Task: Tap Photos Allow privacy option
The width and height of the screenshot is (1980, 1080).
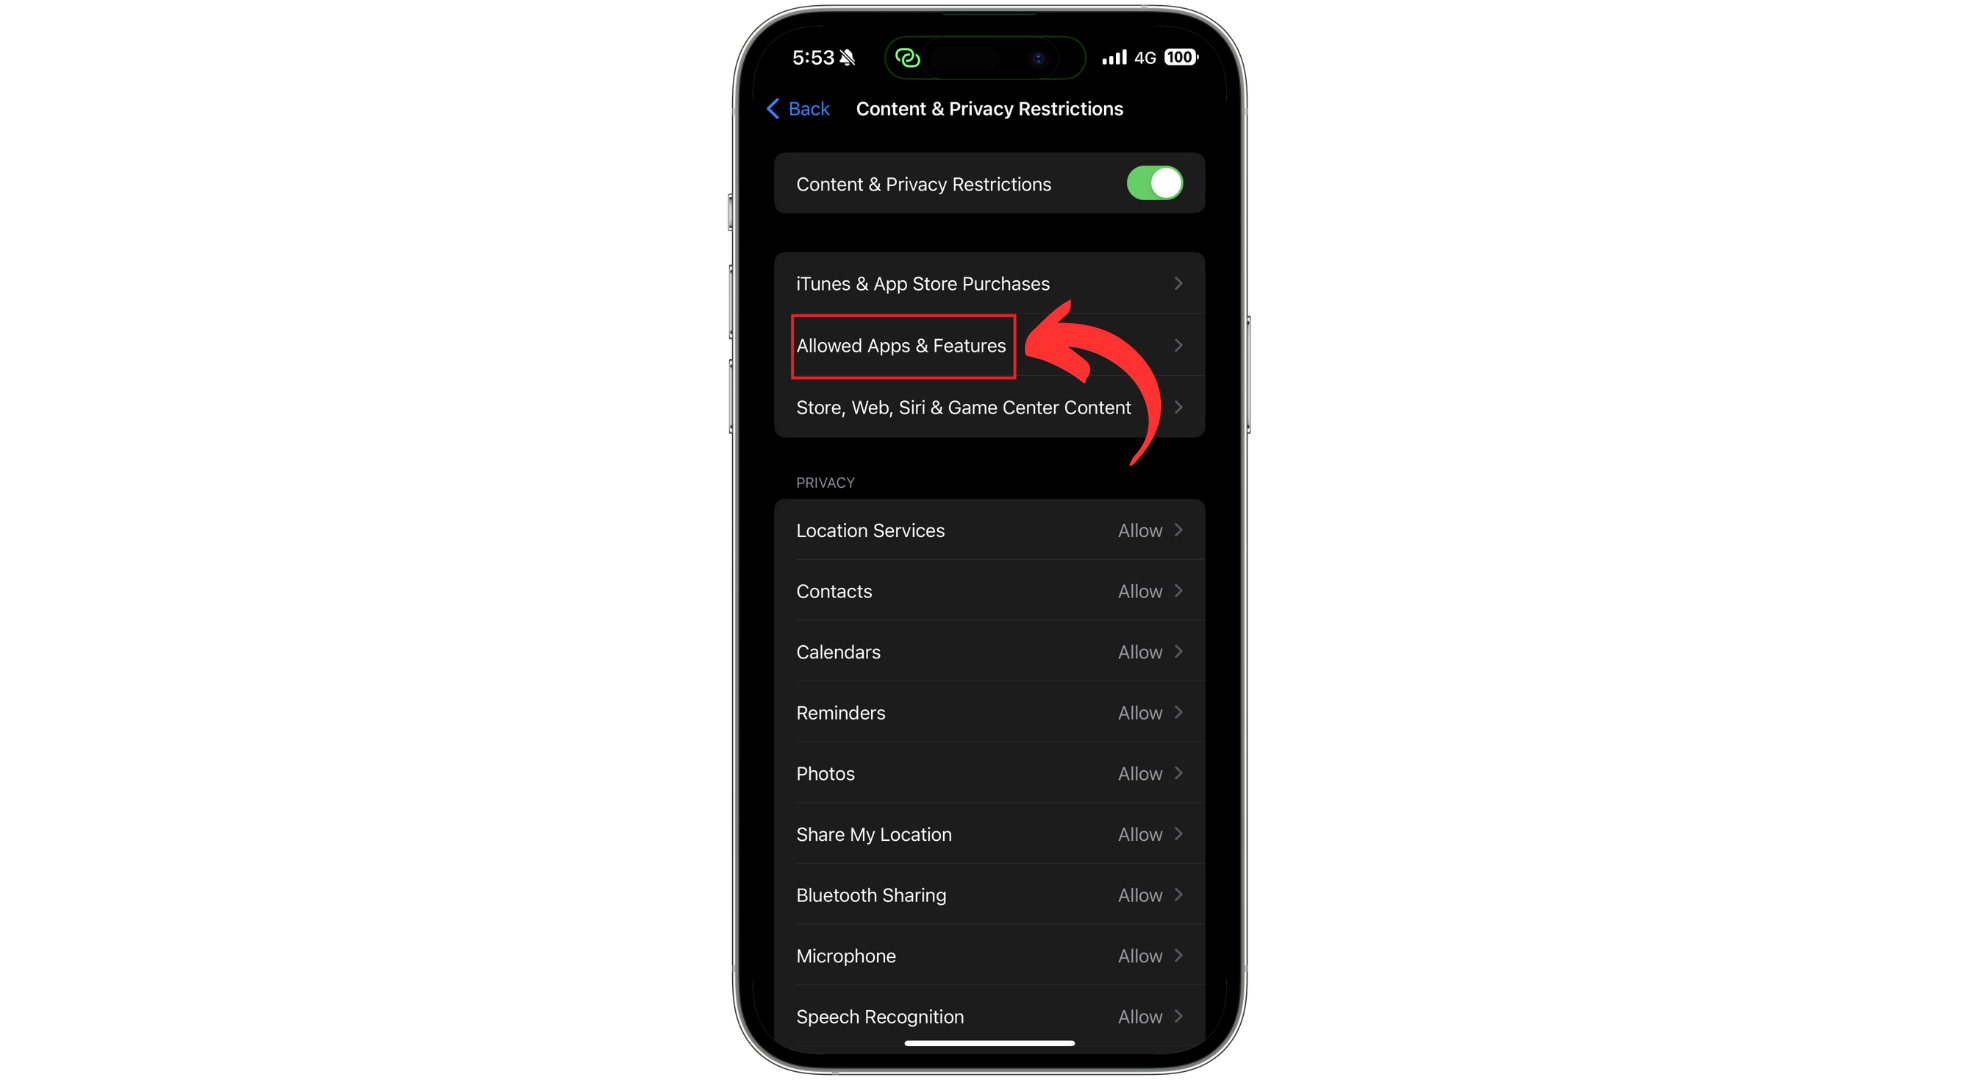Action: pos(991,774)
